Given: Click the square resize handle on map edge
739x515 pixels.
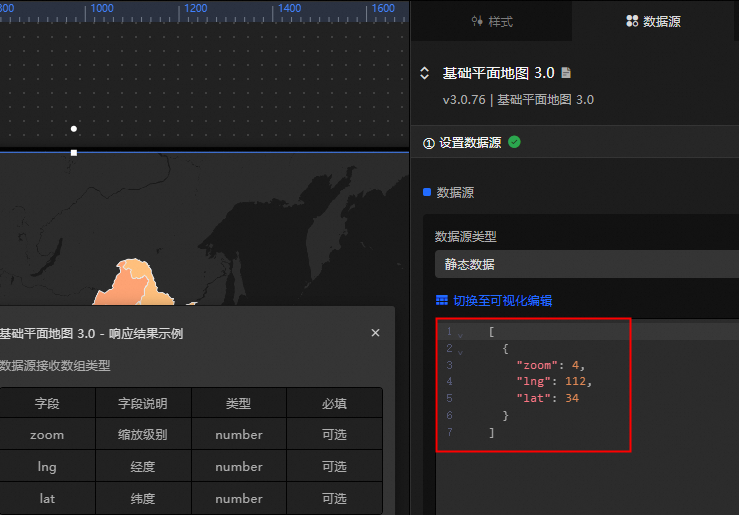Looking at the screenshot, I should click(74, 153).
